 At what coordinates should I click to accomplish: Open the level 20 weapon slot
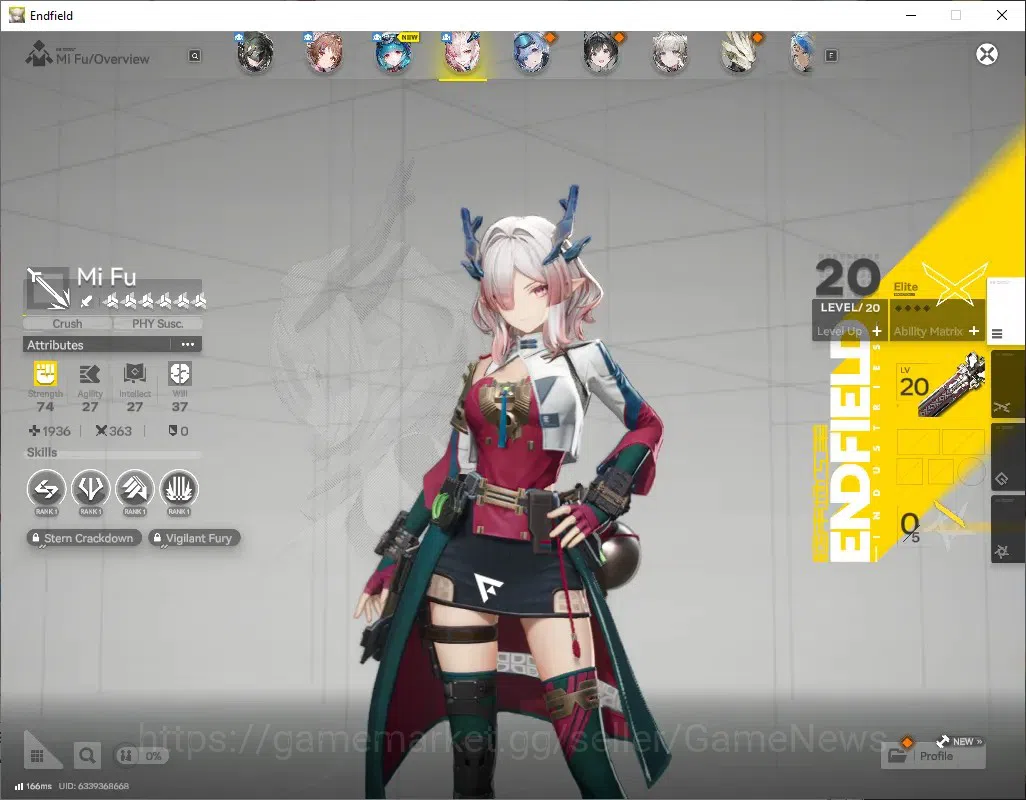(x=941, y=386)
